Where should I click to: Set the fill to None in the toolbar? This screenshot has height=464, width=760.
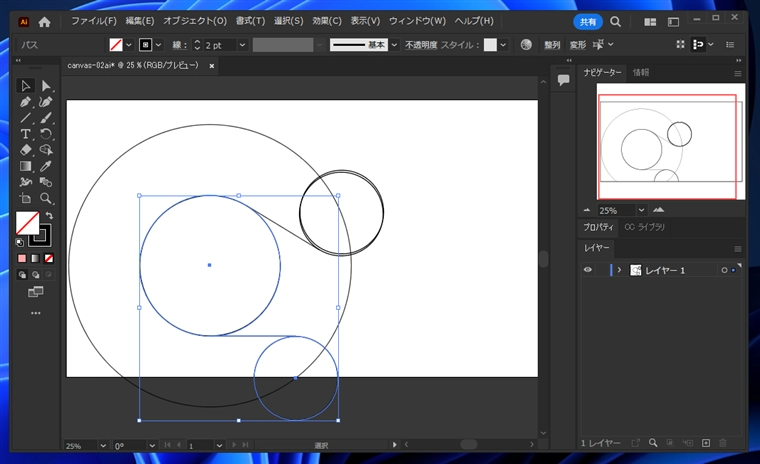(x=49, y=258)
